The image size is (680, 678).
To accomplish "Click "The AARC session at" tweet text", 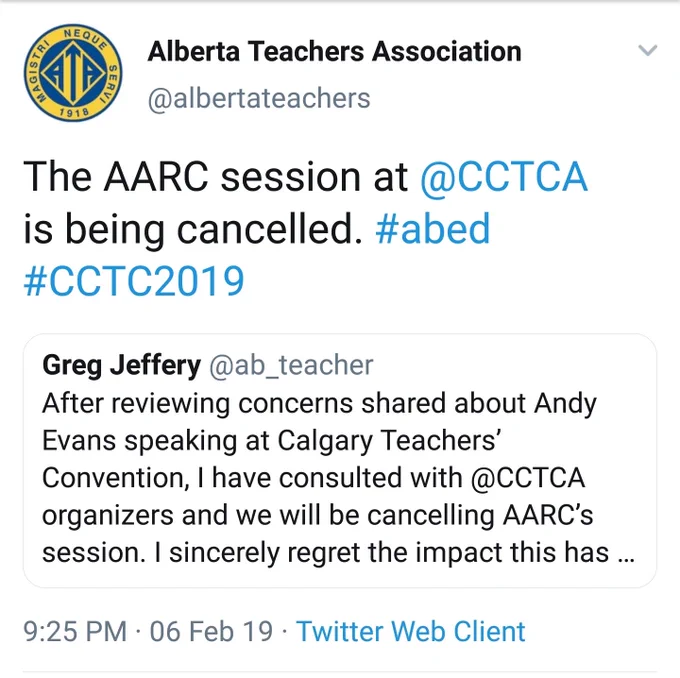I will click(x=215, y=176).
